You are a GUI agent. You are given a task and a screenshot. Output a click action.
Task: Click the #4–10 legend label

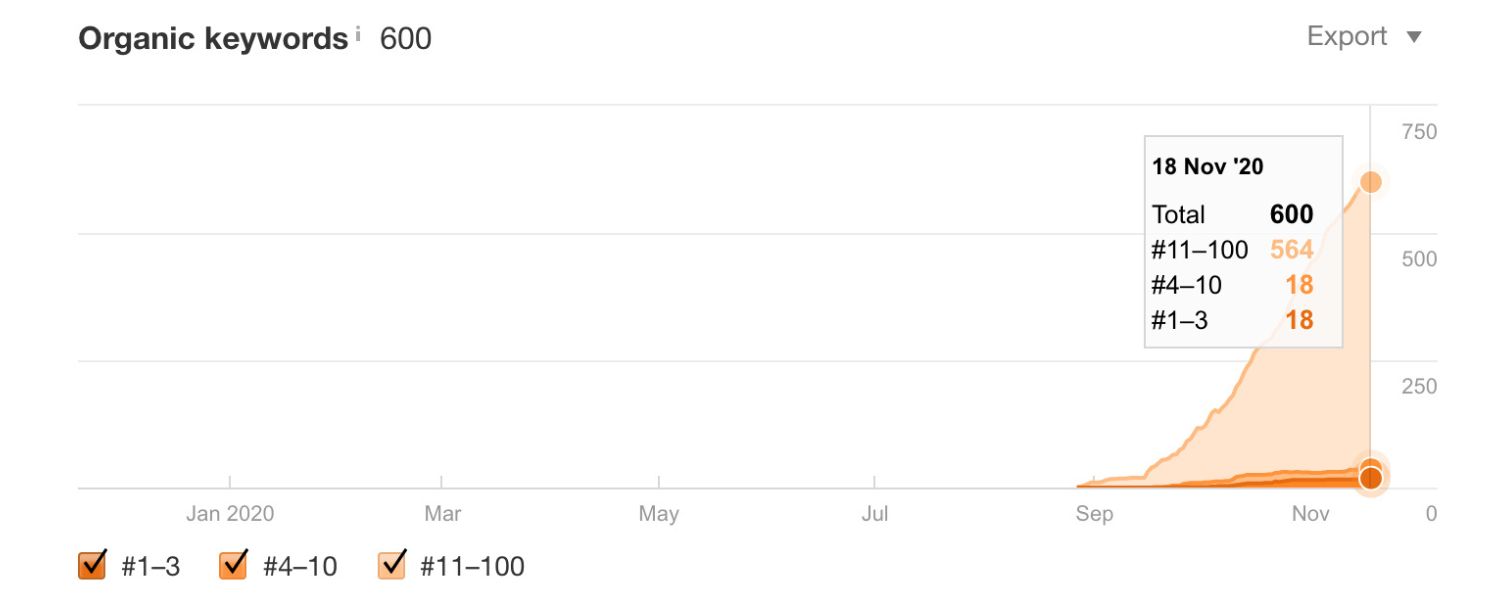[x=300, y=567]
